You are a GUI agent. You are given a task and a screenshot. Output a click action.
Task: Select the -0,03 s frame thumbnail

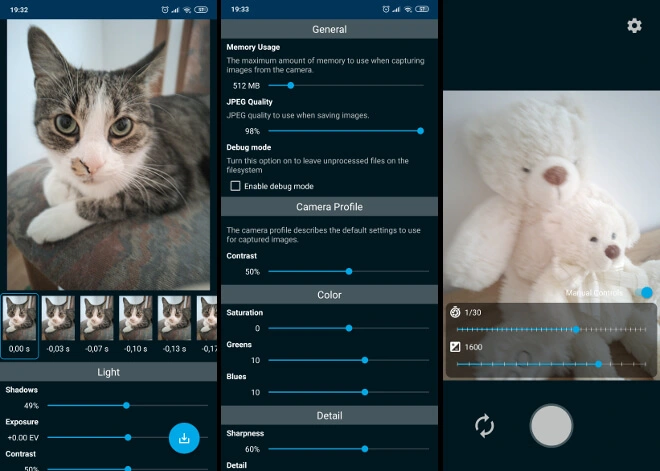click(58, 319)
